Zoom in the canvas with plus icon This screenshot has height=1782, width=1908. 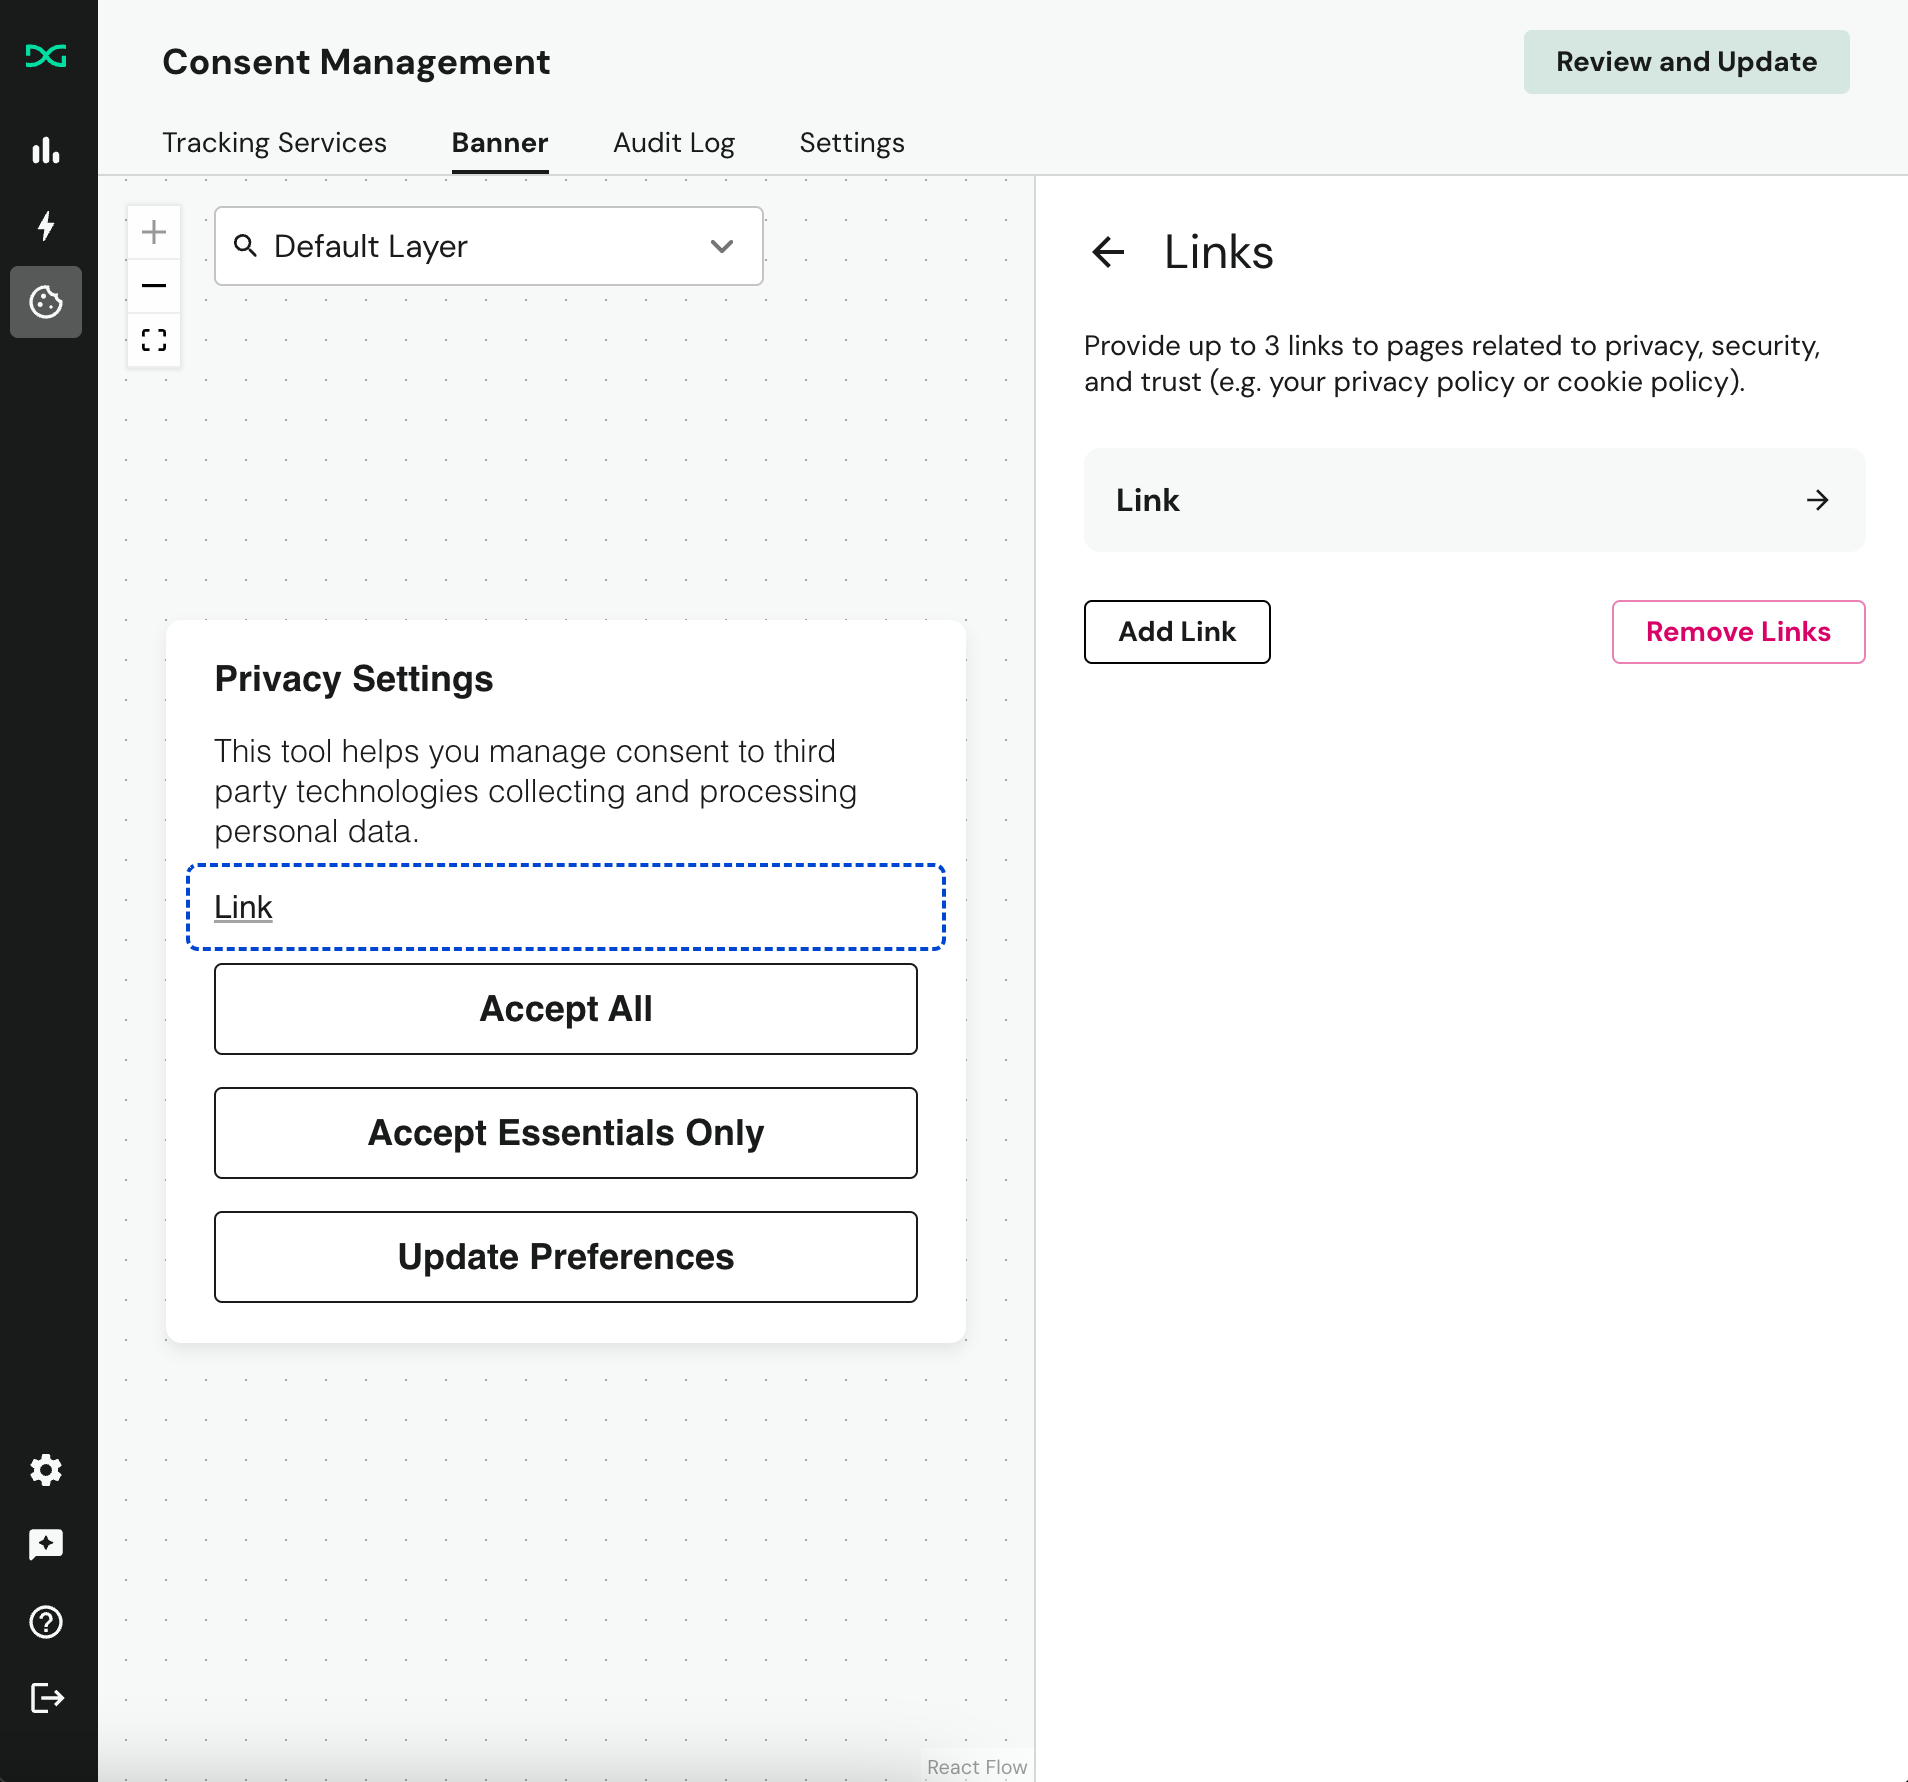pos(154,233)
